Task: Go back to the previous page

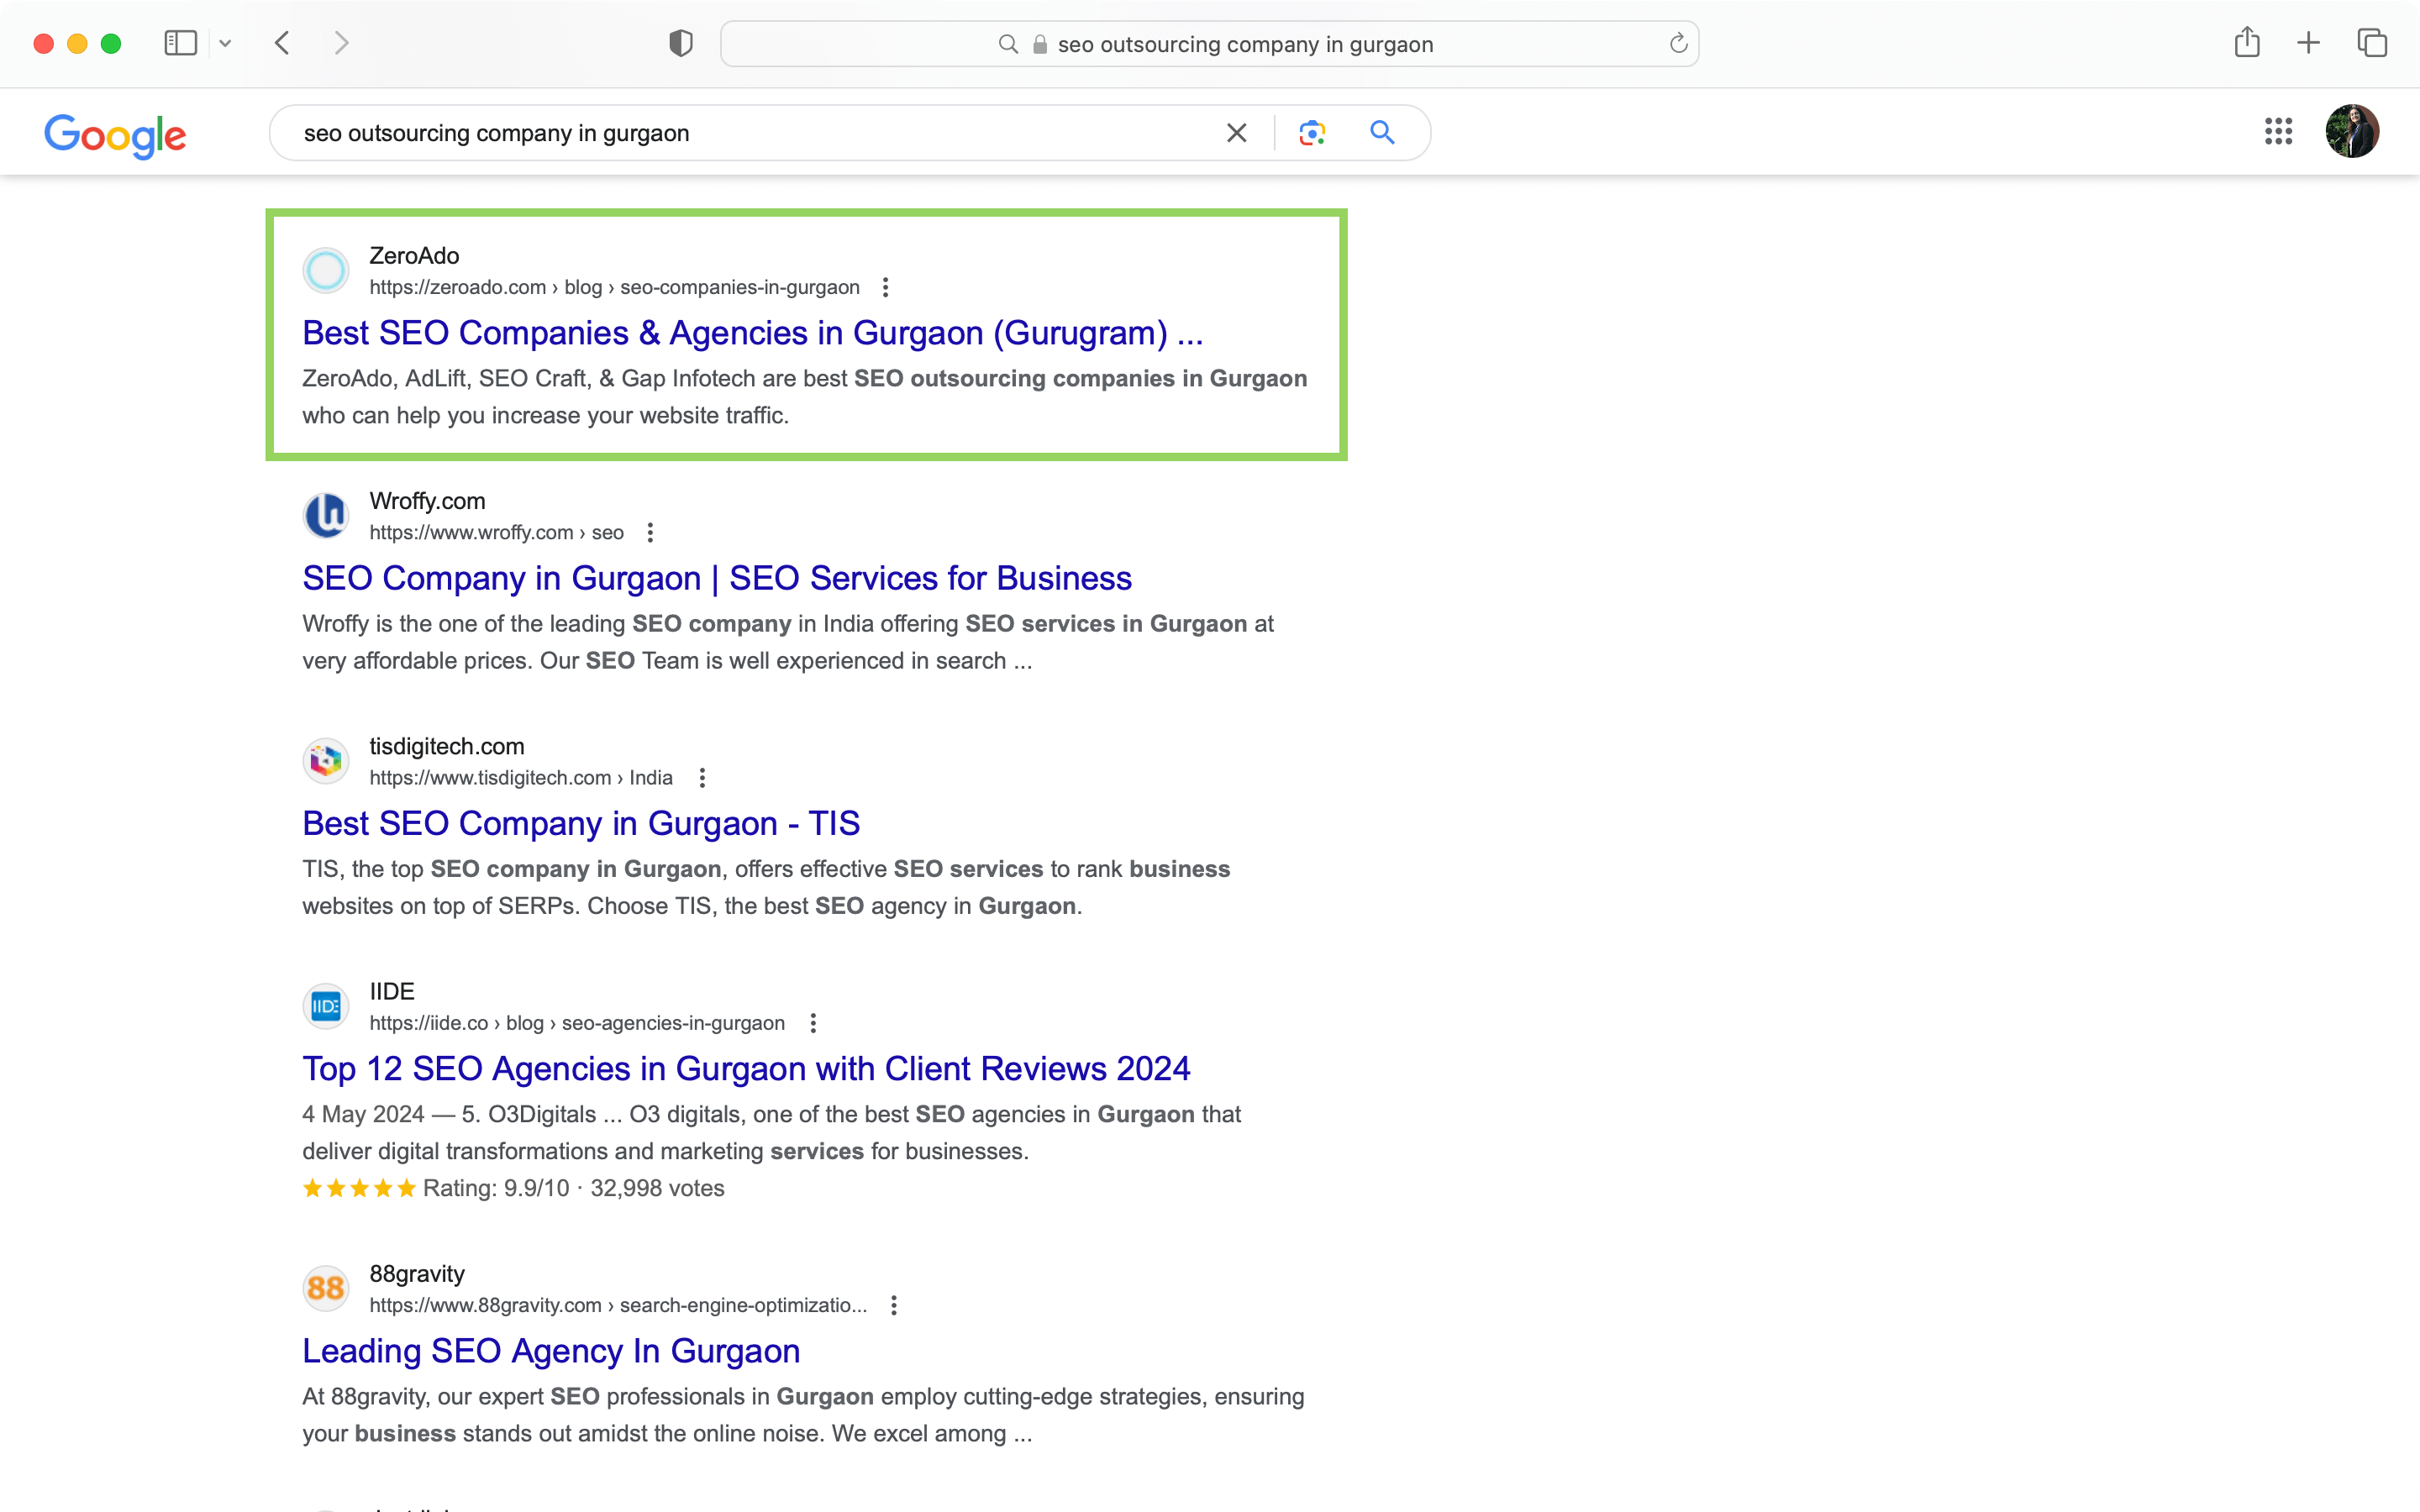Action: pyautogui.click(x=282, y=43)
